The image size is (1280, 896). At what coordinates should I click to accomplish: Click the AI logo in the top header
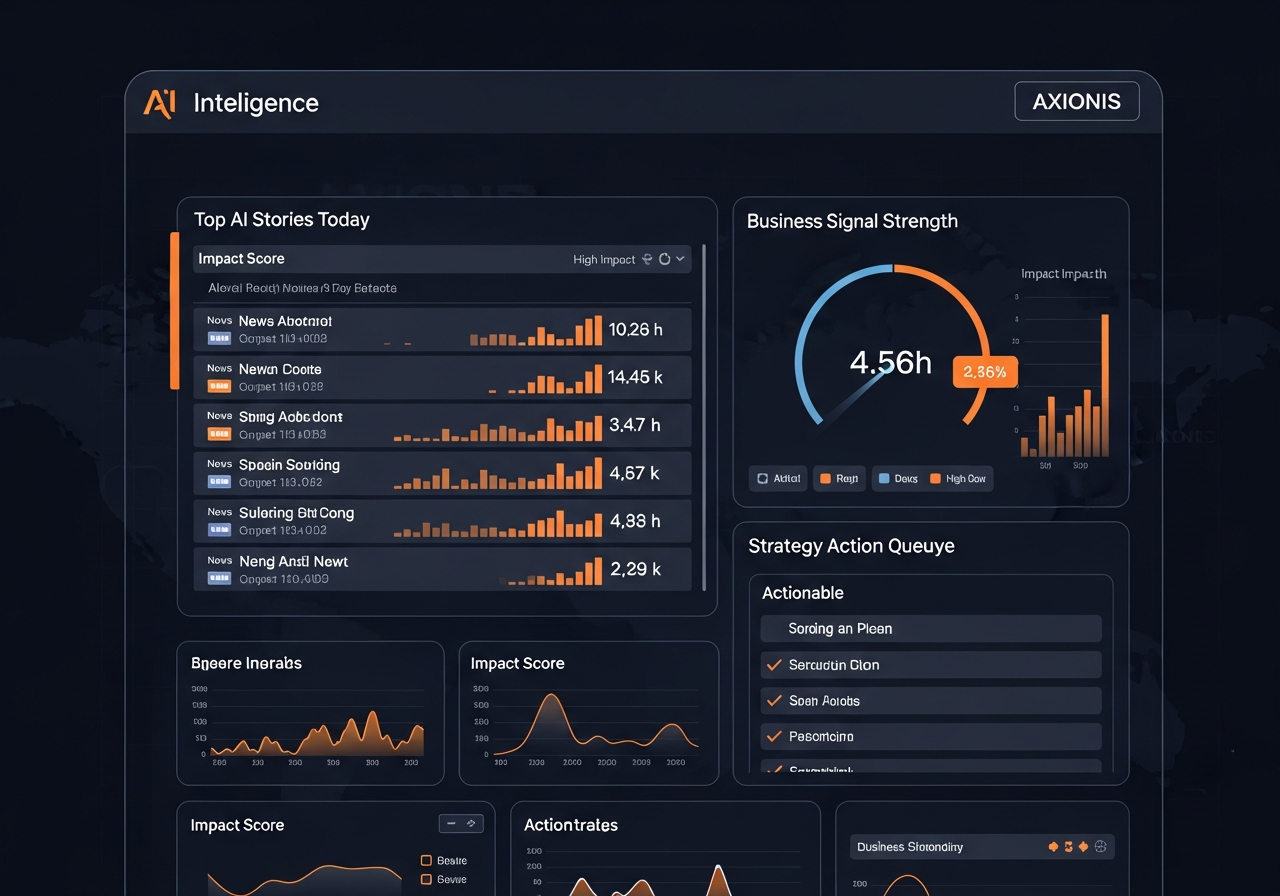158,102
